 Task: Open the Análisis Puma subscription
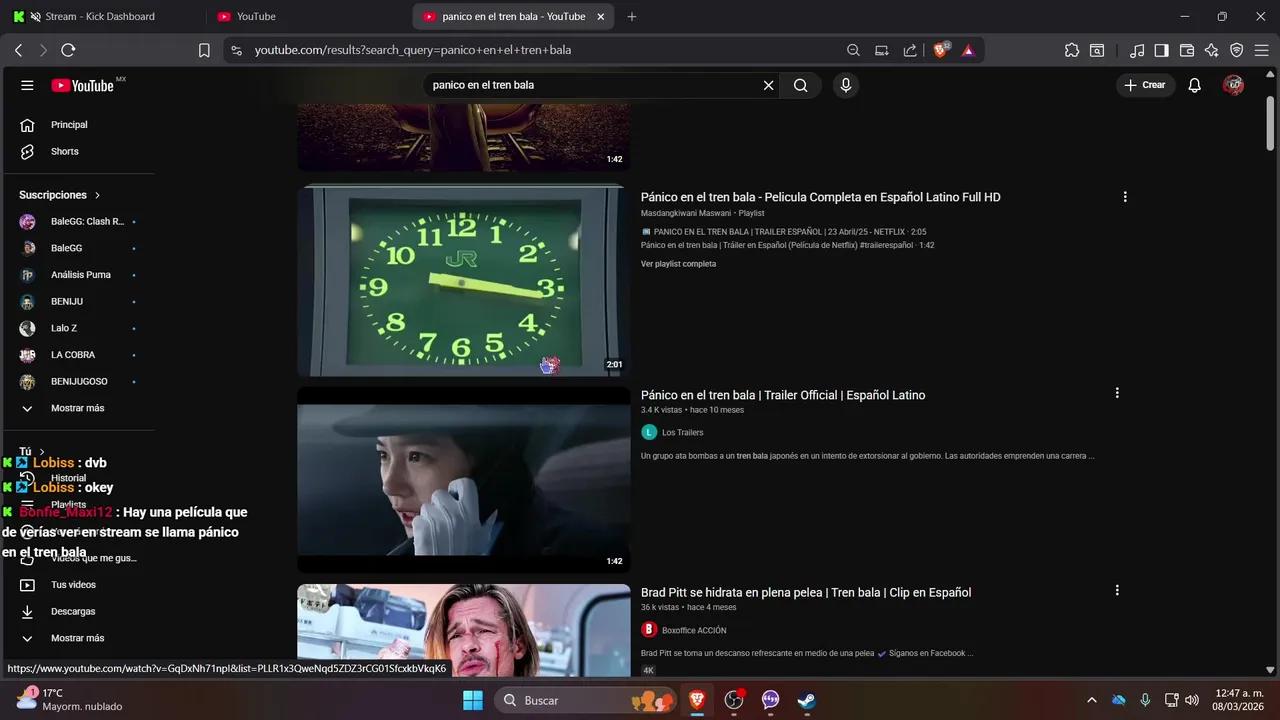pyautogui.click(x=80, y=275)
